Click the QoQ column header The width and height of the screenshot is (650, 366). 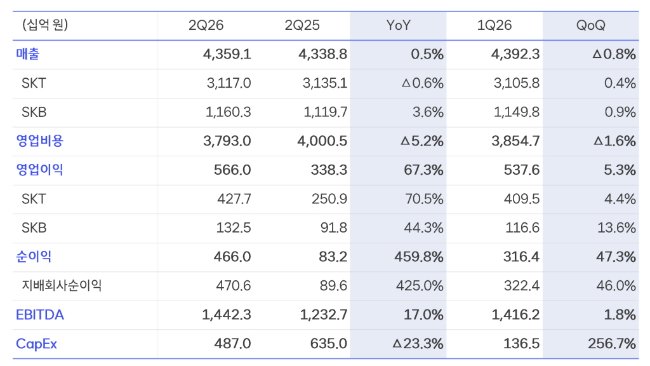(x=591, y=26)
